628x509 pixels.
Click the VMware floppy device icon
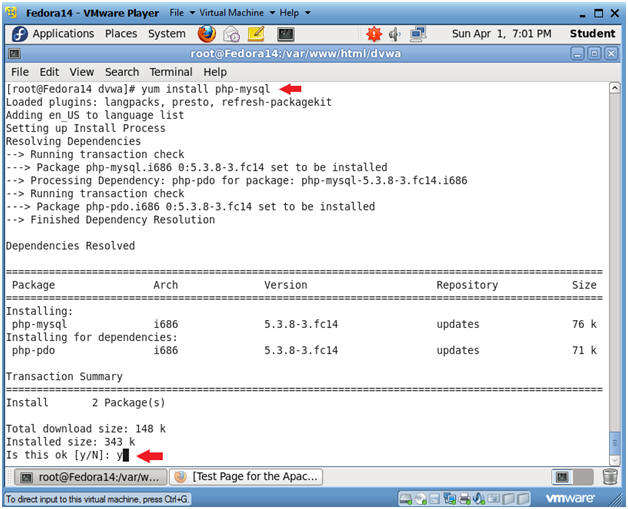[435, 499]
